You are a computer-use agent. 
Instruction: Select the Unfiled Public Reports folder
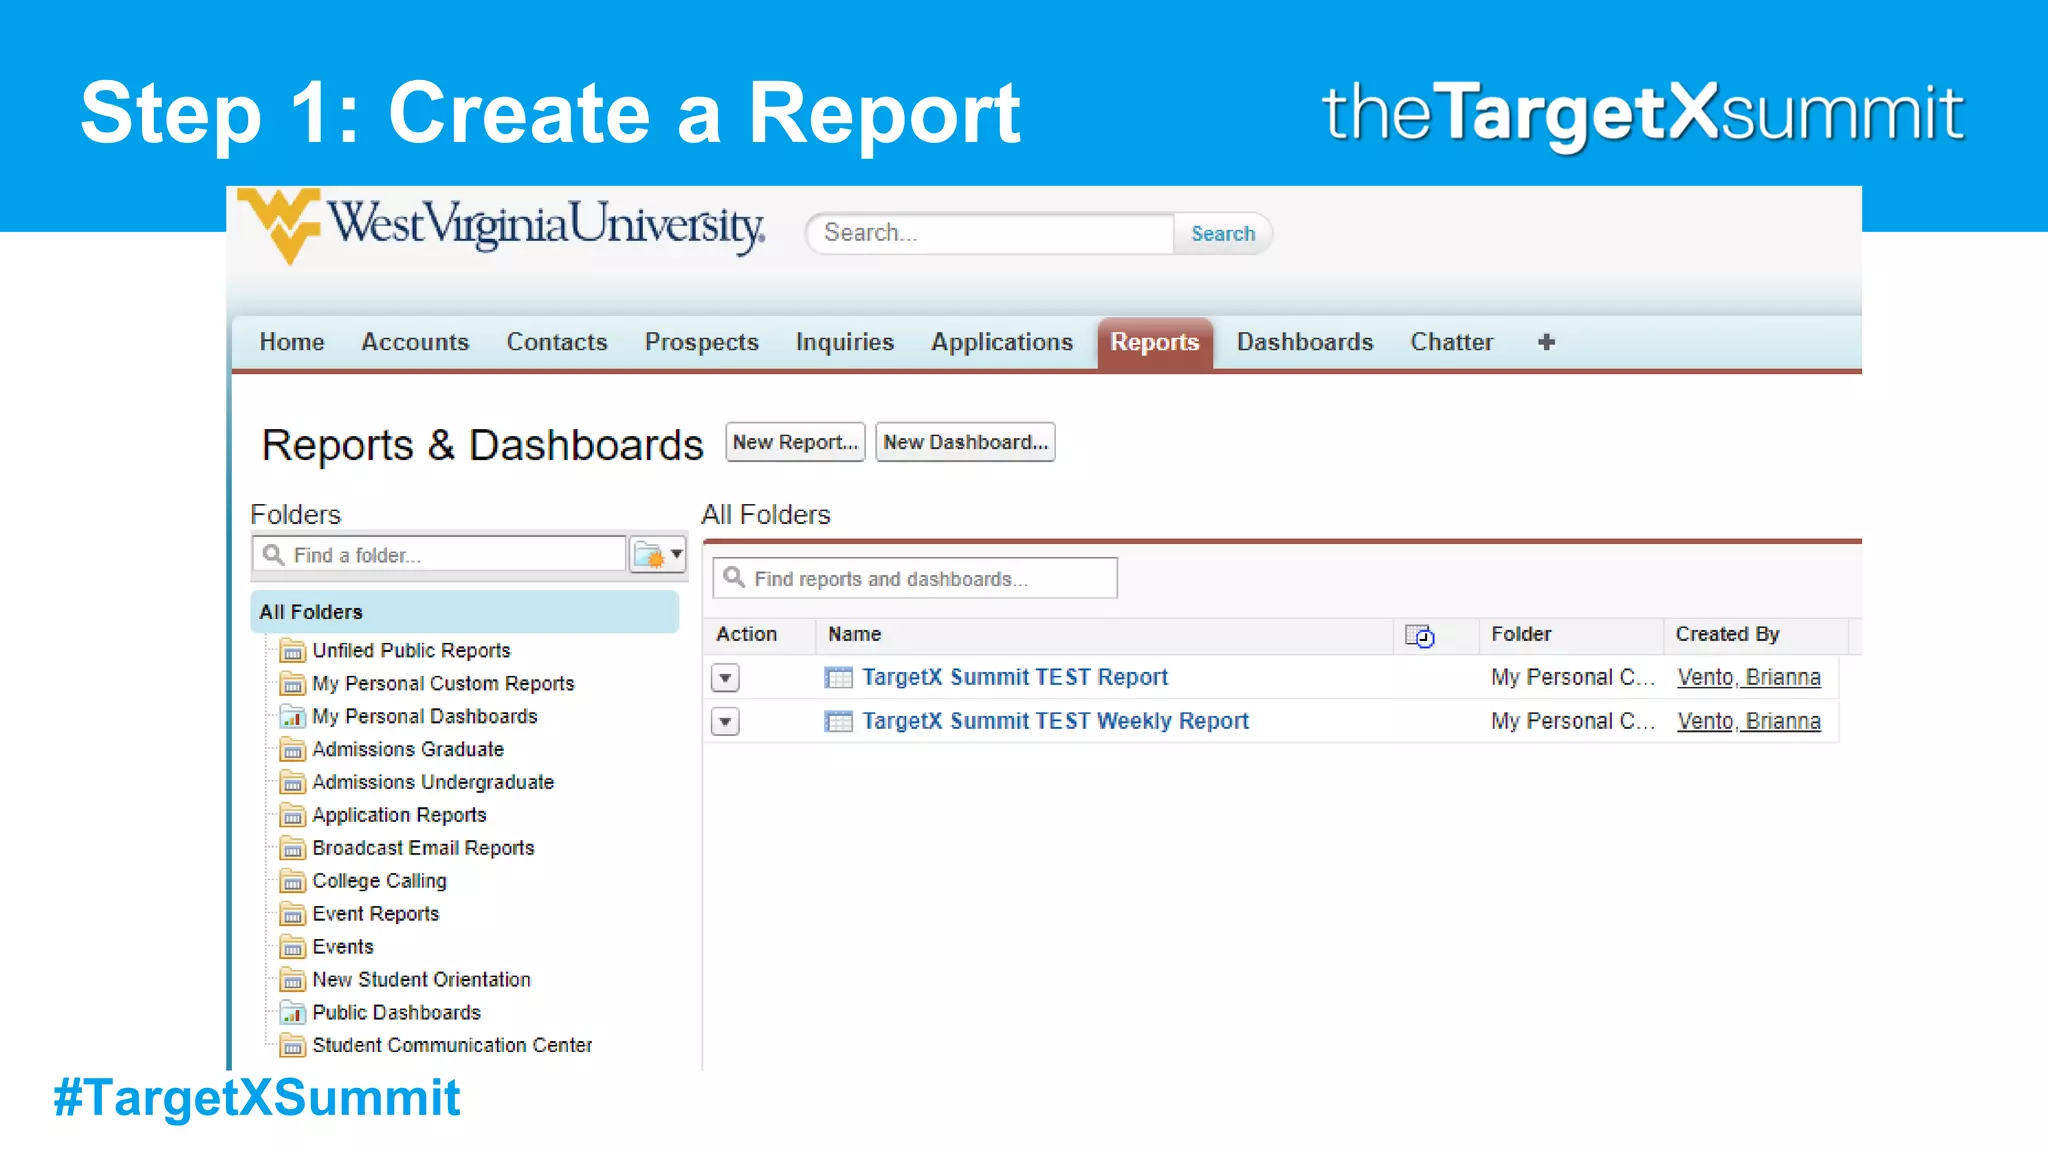[411, 651]
